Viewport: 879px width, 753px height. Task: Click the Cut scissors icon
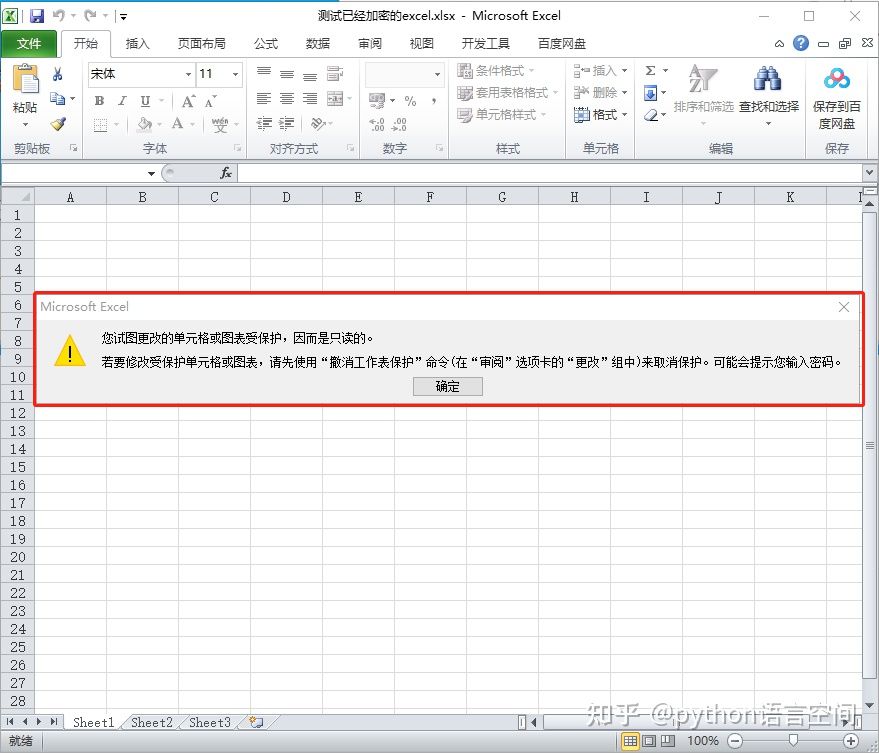point(57,74)
